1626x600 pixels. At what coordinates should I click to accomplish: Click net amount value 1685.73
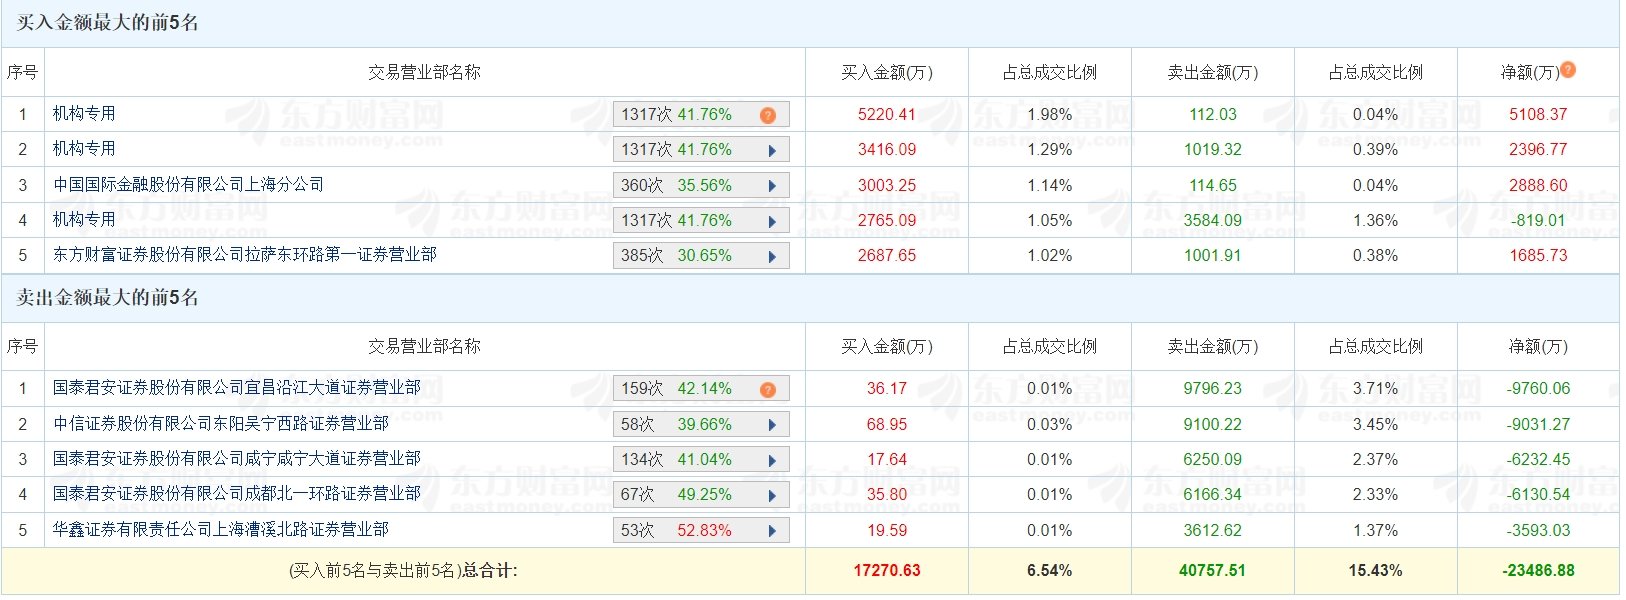coord(1538,256)
